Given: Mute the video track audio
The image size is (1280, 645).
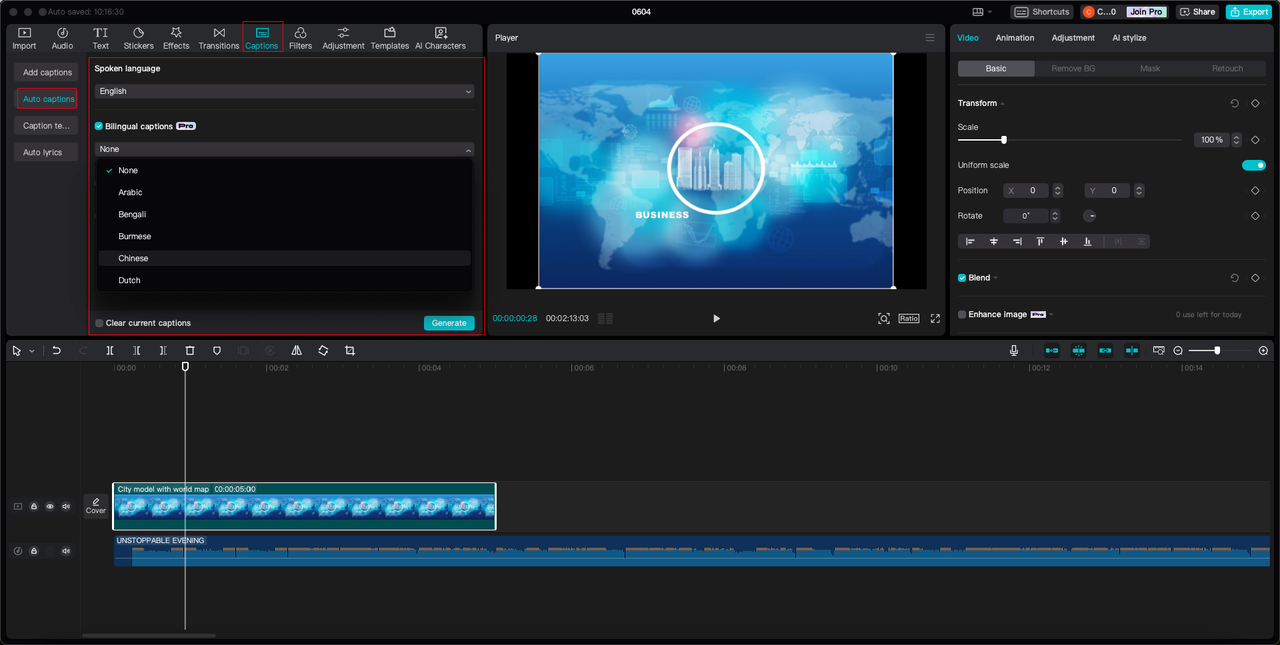Looking at the screenshot, I should pos(66,507).
